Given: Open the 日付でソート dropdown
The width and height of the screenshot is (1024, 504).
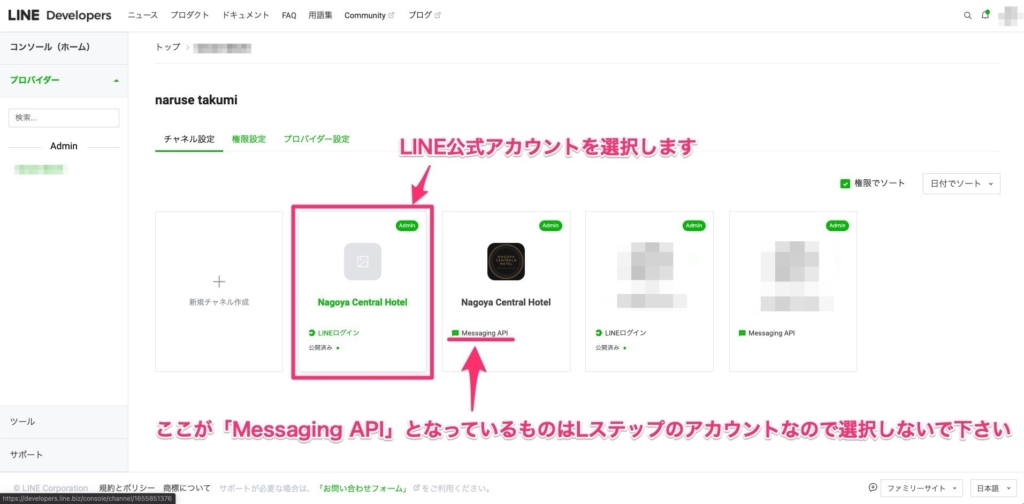Looking at the screenshot, I should (960, 183).
